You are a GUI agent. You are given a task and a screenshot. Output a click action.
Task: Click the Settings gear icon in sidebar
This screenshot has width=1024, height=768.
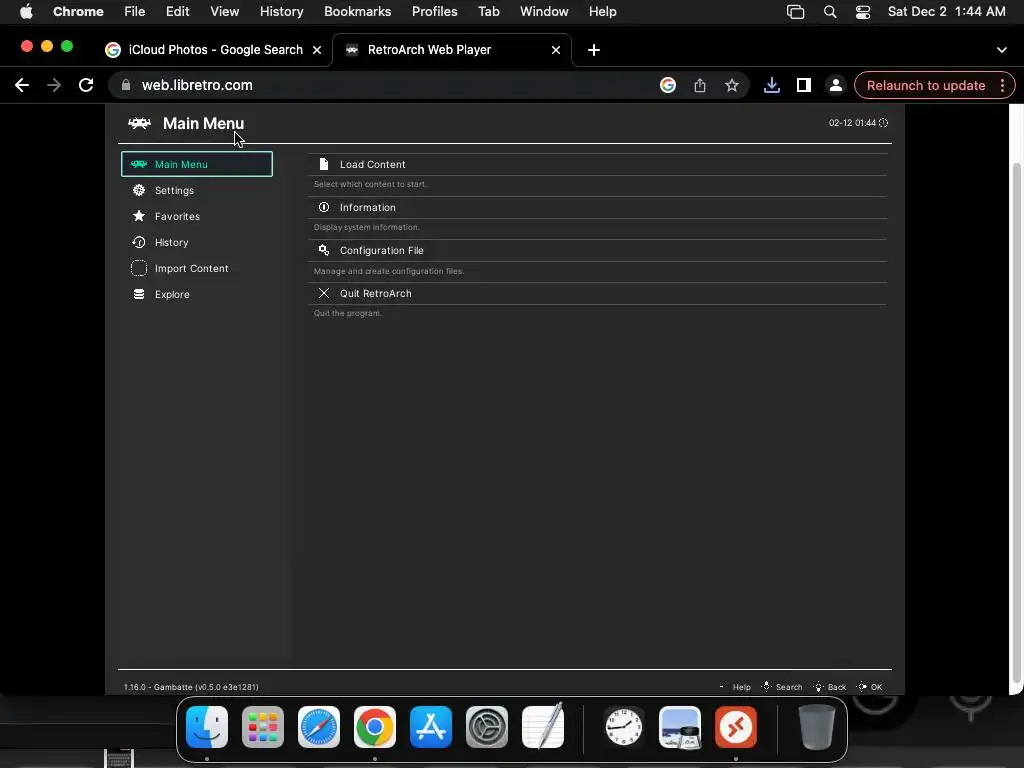pos(138,190)
